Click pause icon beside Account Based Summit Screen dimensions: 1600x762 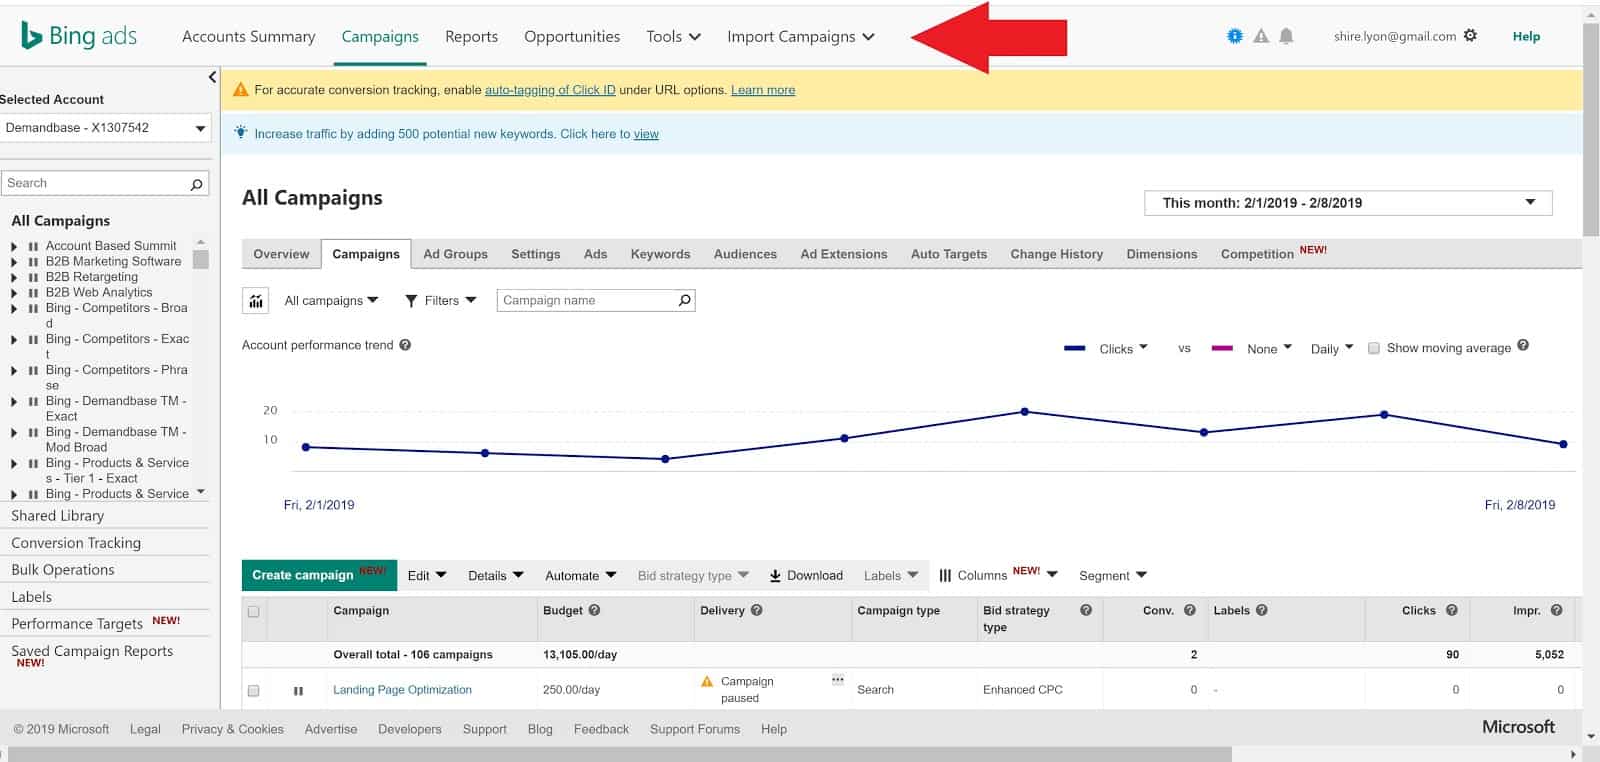coord(33,246)
